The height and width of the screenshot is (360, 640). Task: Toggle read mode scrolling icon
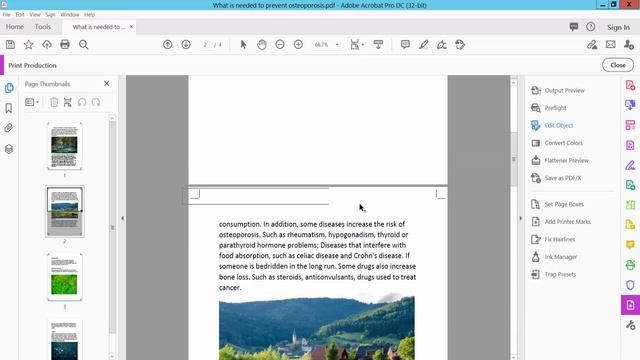point(378,44)
